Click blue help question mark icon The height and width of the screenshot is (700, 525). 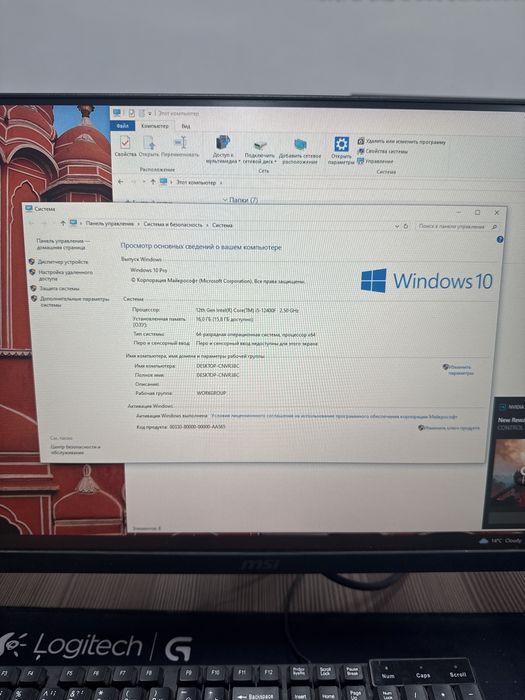pyautogui.click(x=500, y=240)
